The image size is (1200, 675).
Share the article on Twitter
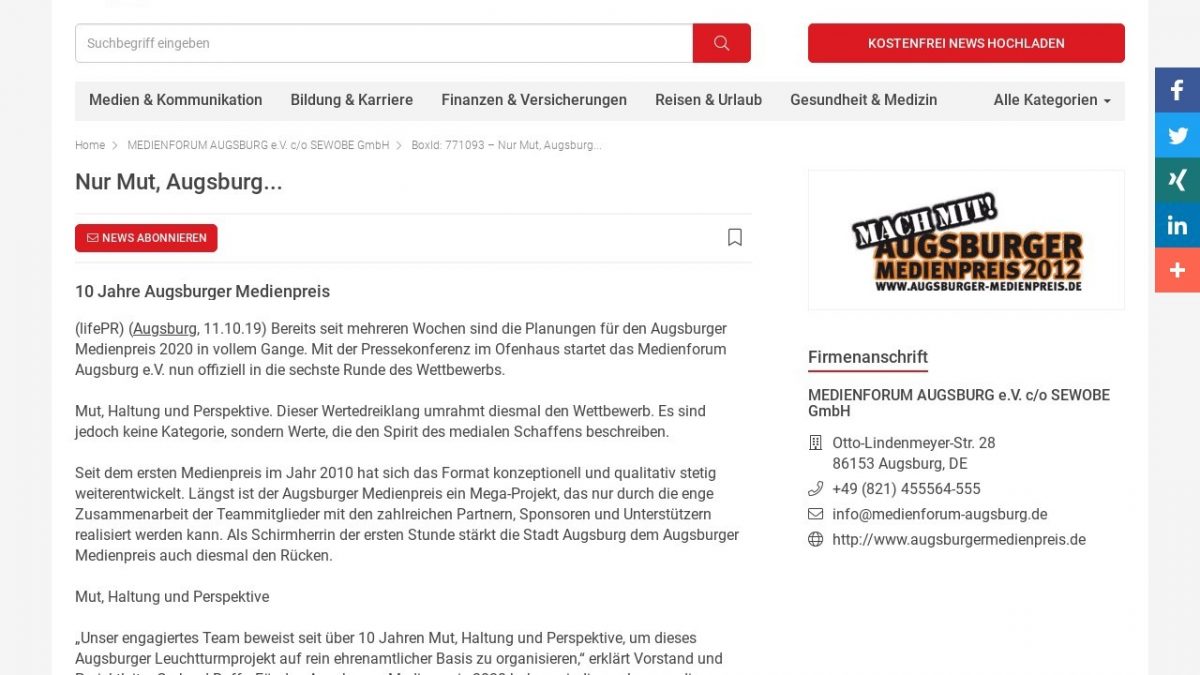pyautogui.click(x=1177, y=135)
